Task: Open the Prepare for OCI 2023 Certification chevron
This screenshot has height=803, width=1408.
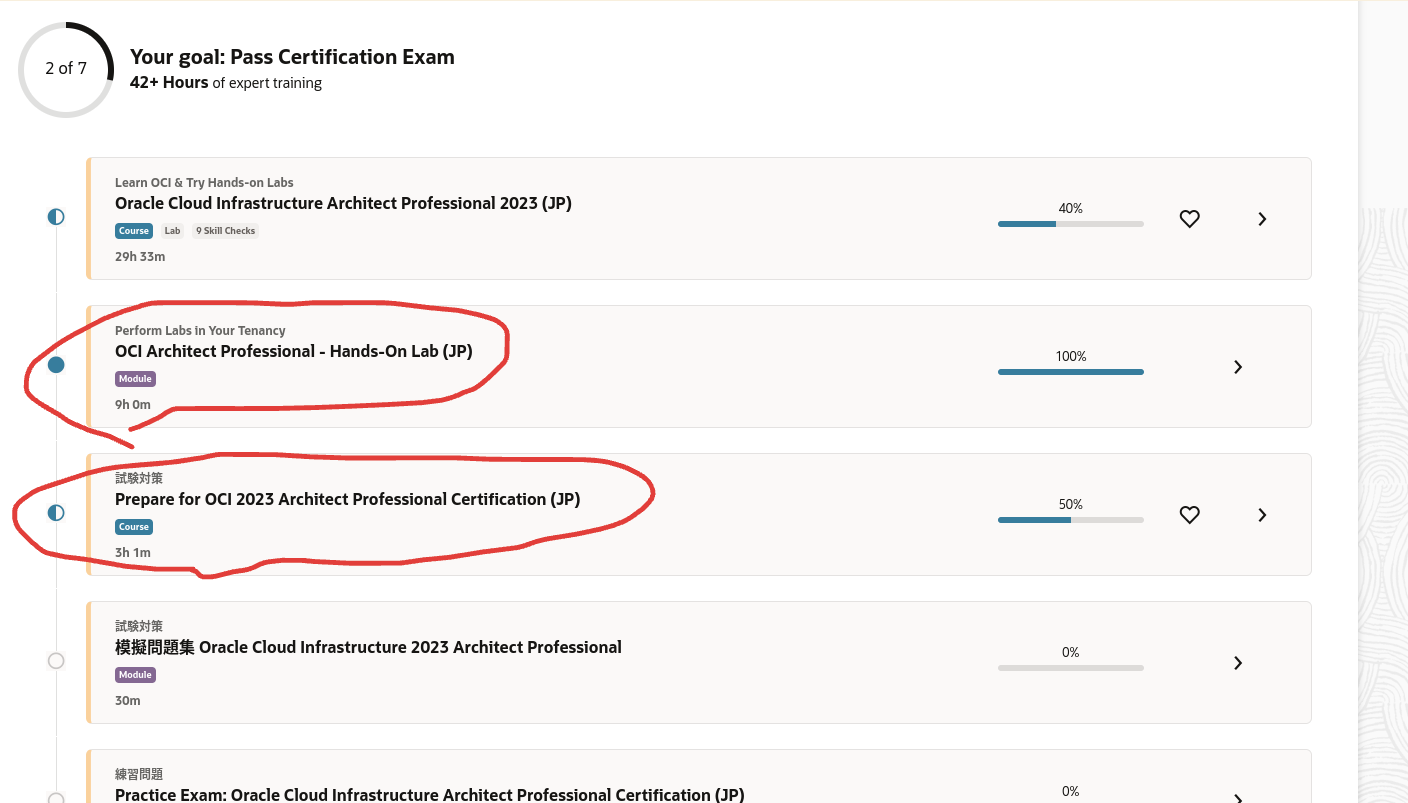Action: [1262, 515]
